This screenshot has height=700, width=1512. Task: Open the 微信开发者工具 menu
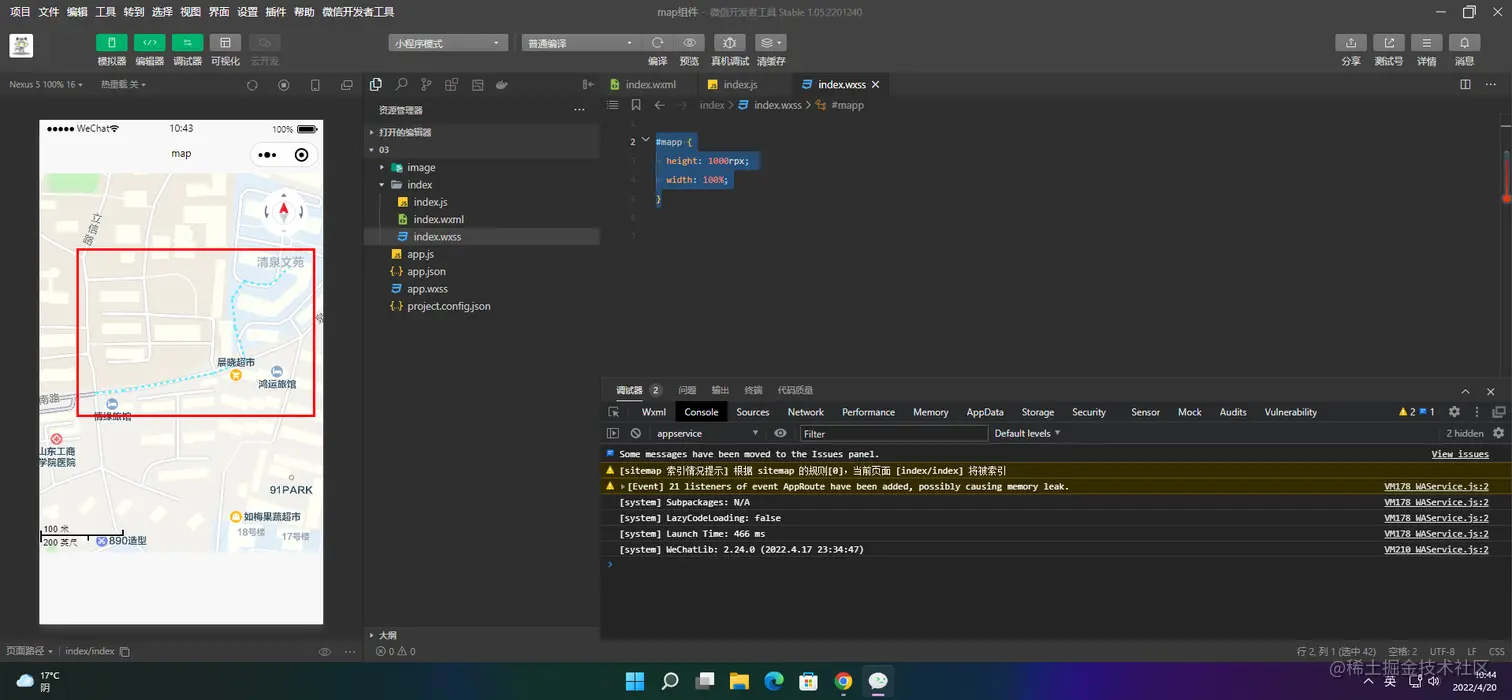358,12
